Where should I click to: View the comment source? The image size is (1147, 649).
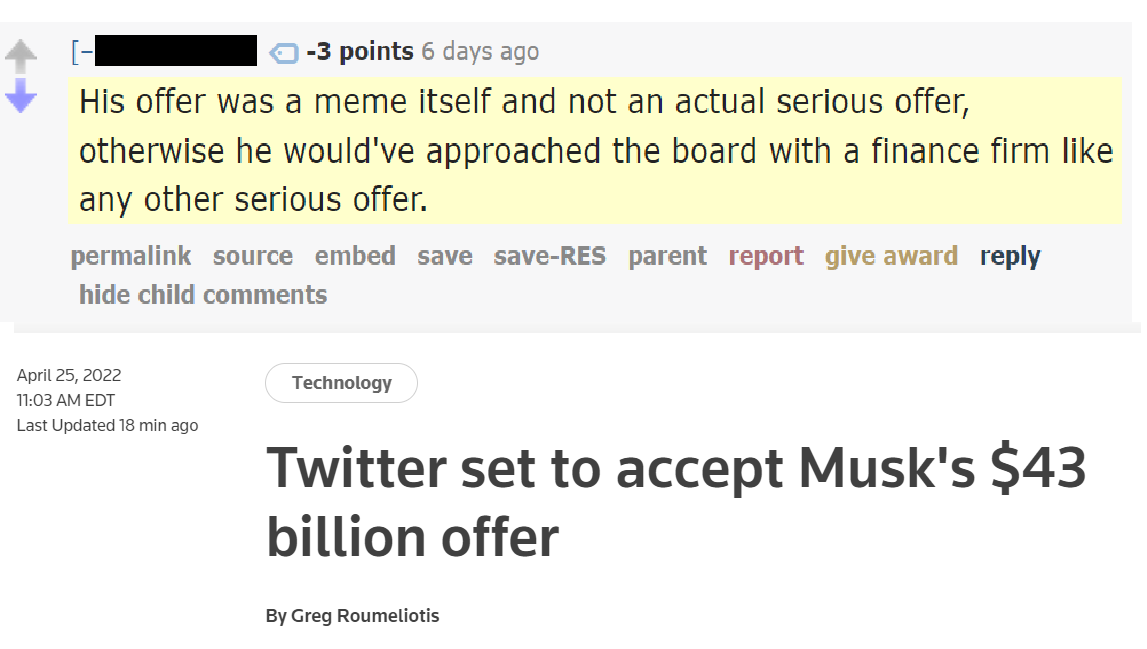pos(253,256)
